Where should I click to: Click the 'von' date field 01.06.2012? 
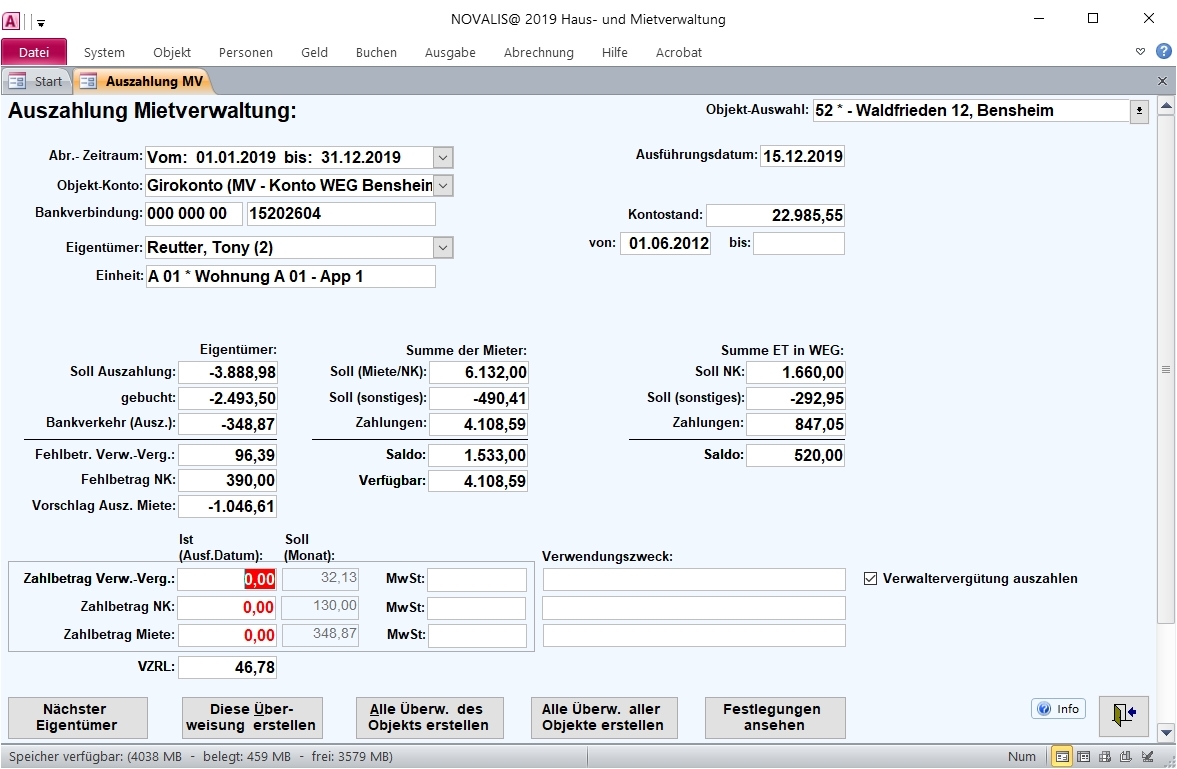pos(665,243)
